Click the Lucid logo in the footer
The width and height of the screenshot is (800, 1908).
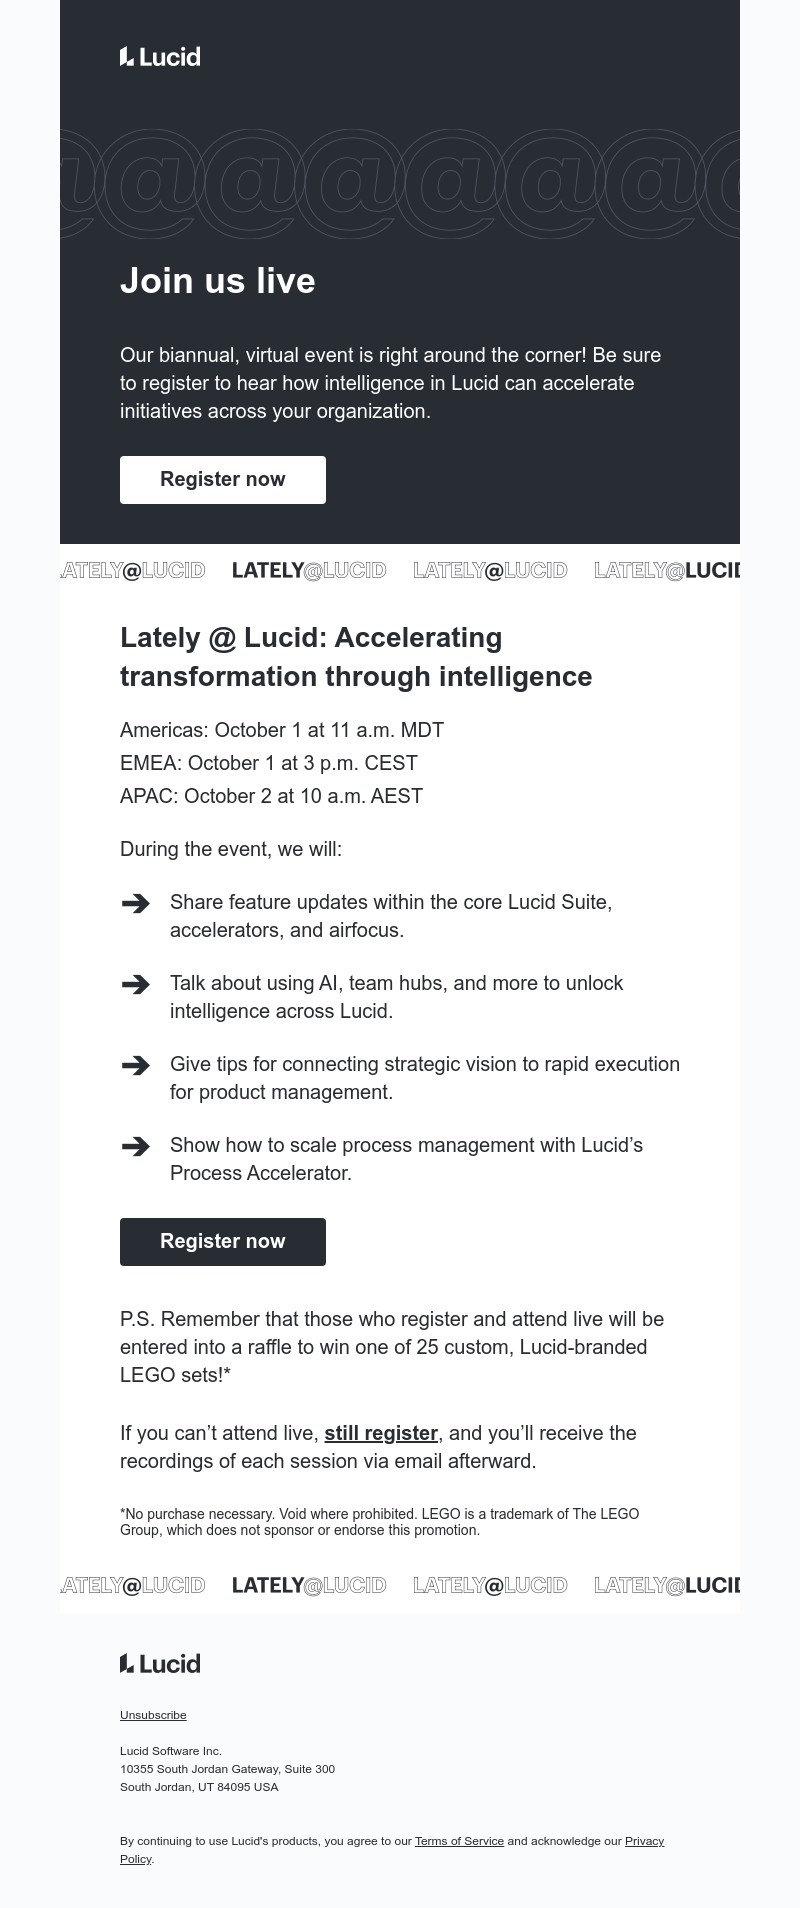(160, 1663)
